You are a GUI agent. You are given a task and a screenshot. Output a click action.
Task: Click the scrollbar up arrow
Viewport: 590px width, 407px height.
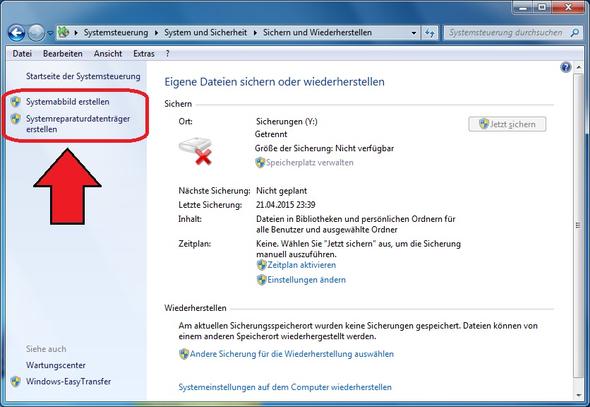pos(578,68)
